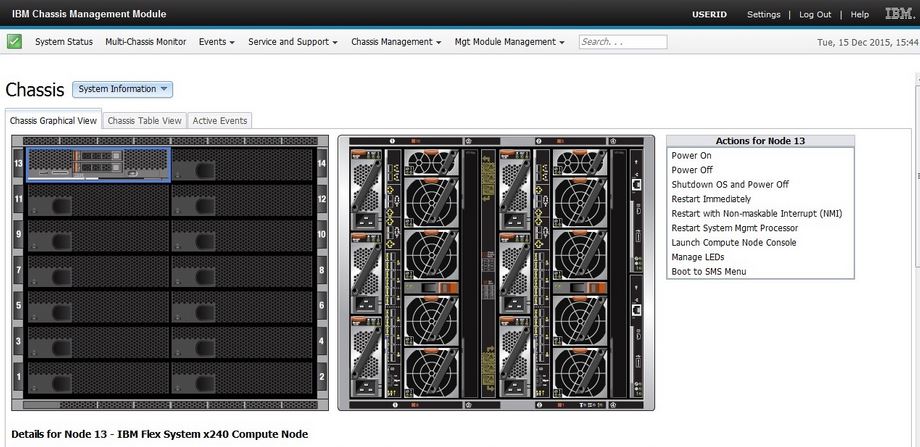Image resolution: width=920 pixels, height=447 pixels.
Task: Click the Log Out link
Action: pos(815,15)
